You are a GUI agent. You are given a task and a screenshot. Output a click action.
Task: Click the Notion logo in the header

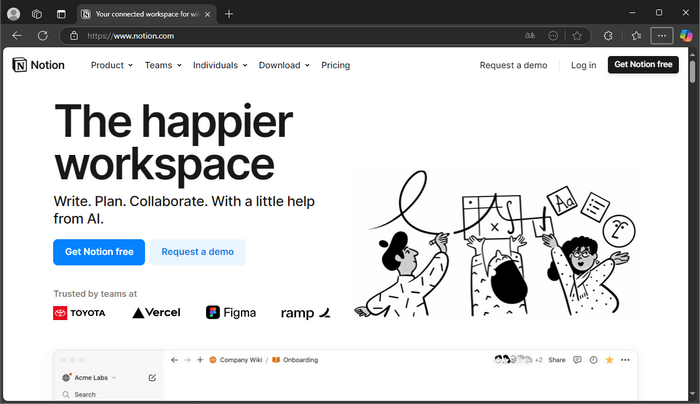pyautogui.click(x=38, y=65)
